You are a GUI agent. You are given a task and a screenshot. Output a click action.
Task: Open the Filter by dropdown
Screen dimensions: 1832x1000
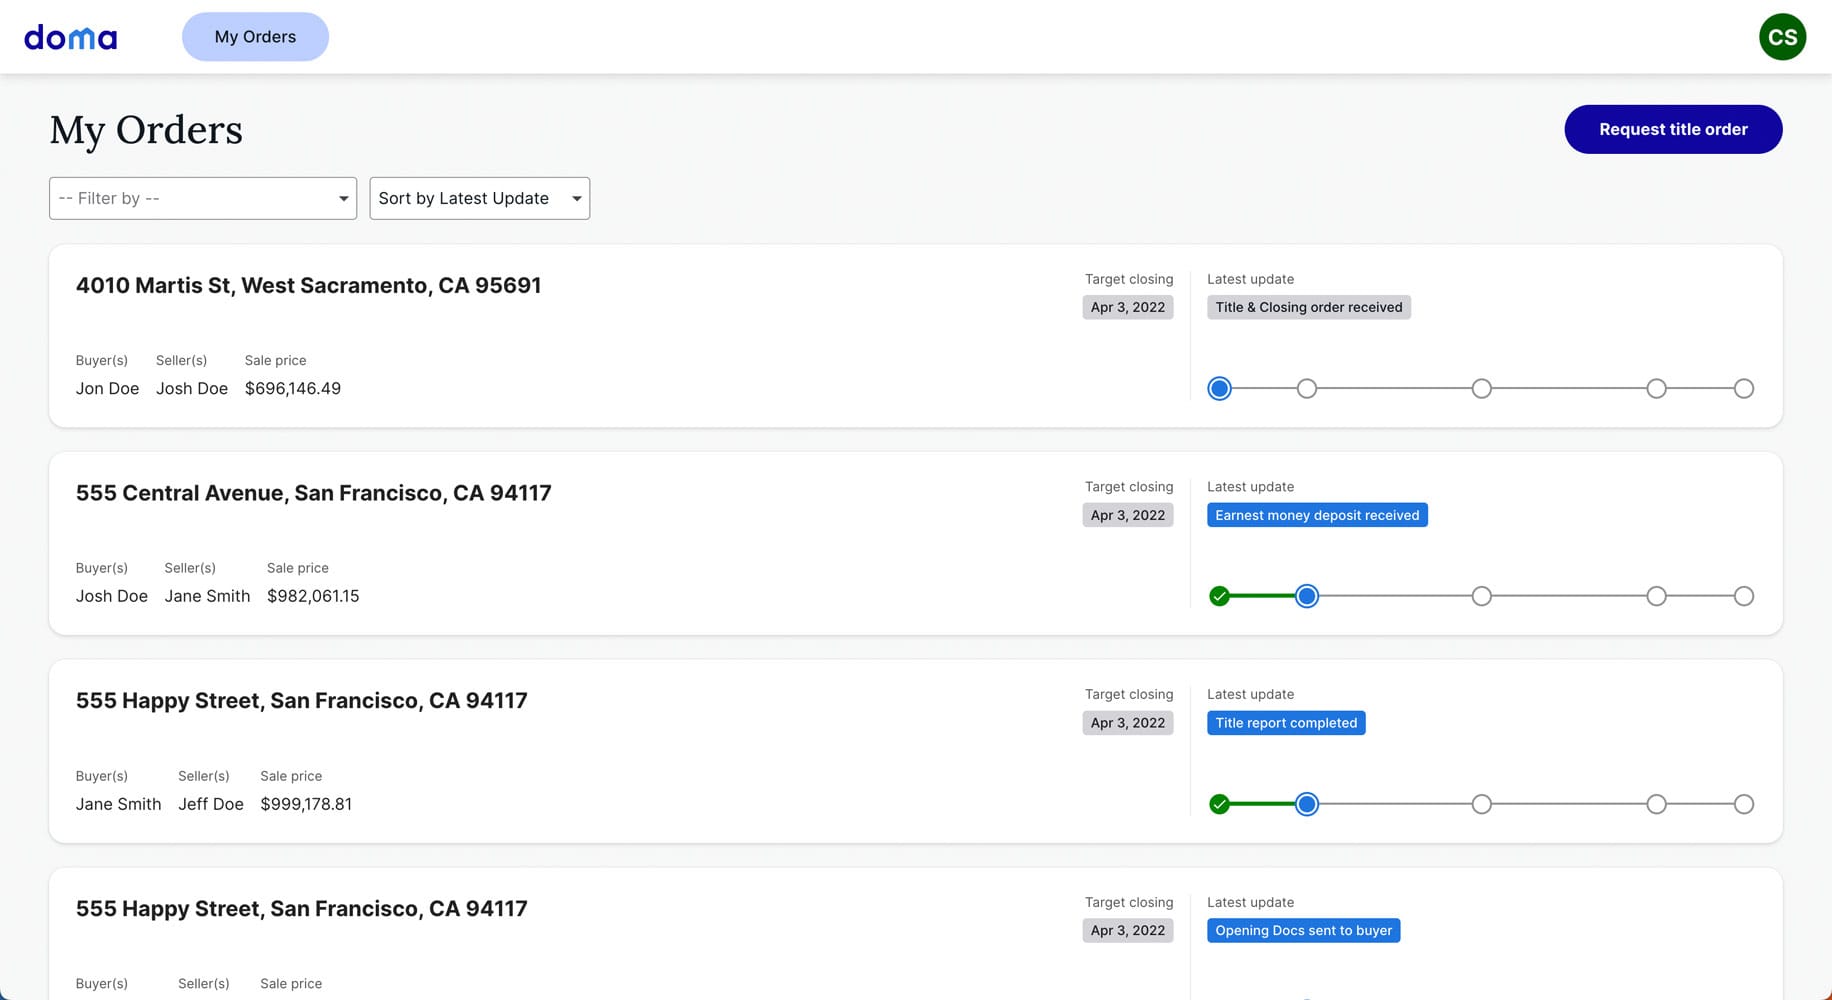[203, 198]
